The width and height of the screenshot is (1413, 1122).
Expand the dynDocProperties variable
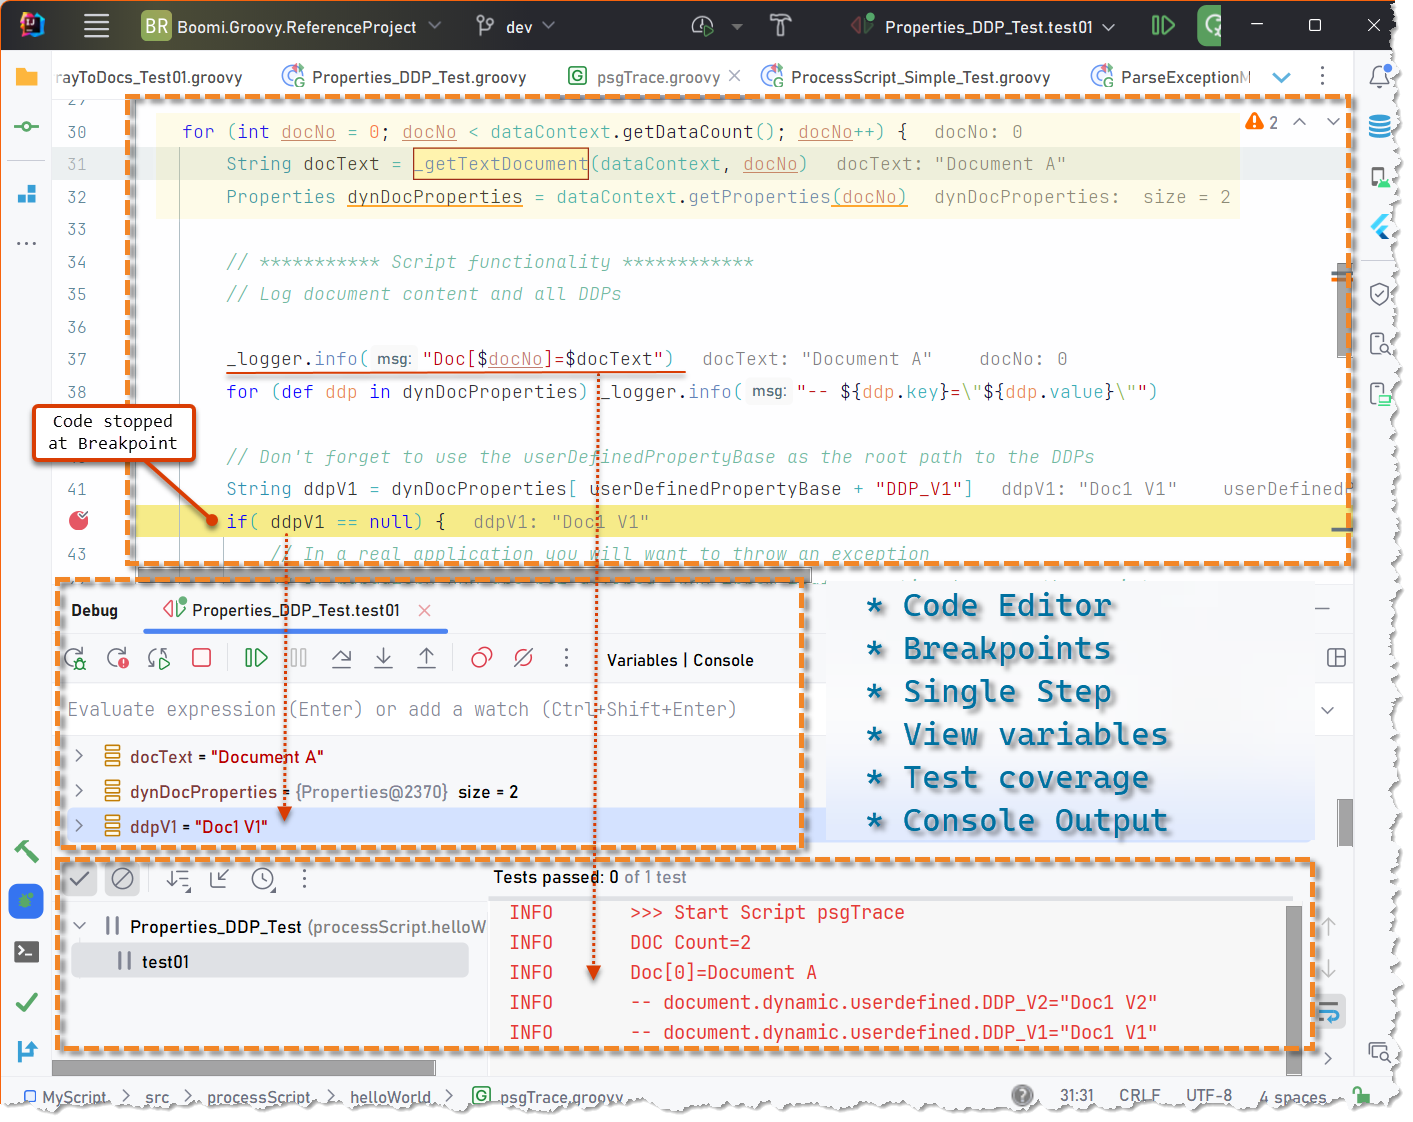[x=79, y=791]
